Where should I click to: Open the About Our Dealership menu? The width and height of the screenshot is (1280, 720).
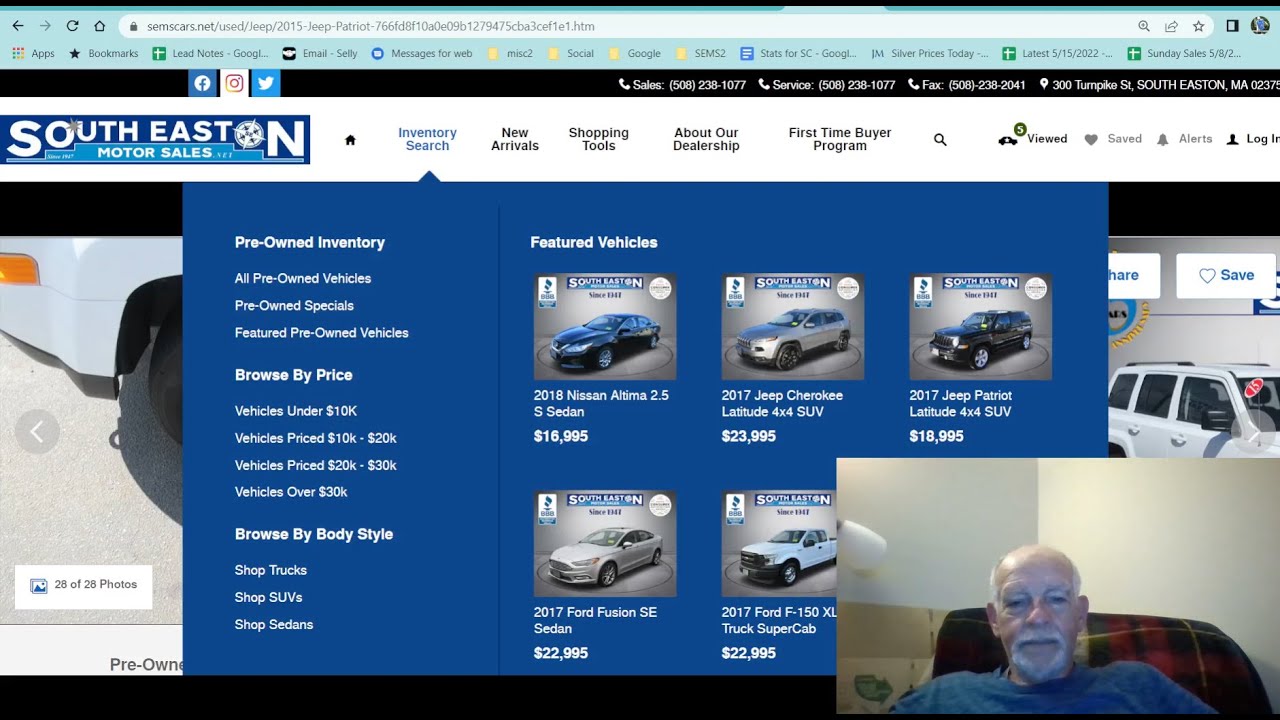tap(706, 139)
